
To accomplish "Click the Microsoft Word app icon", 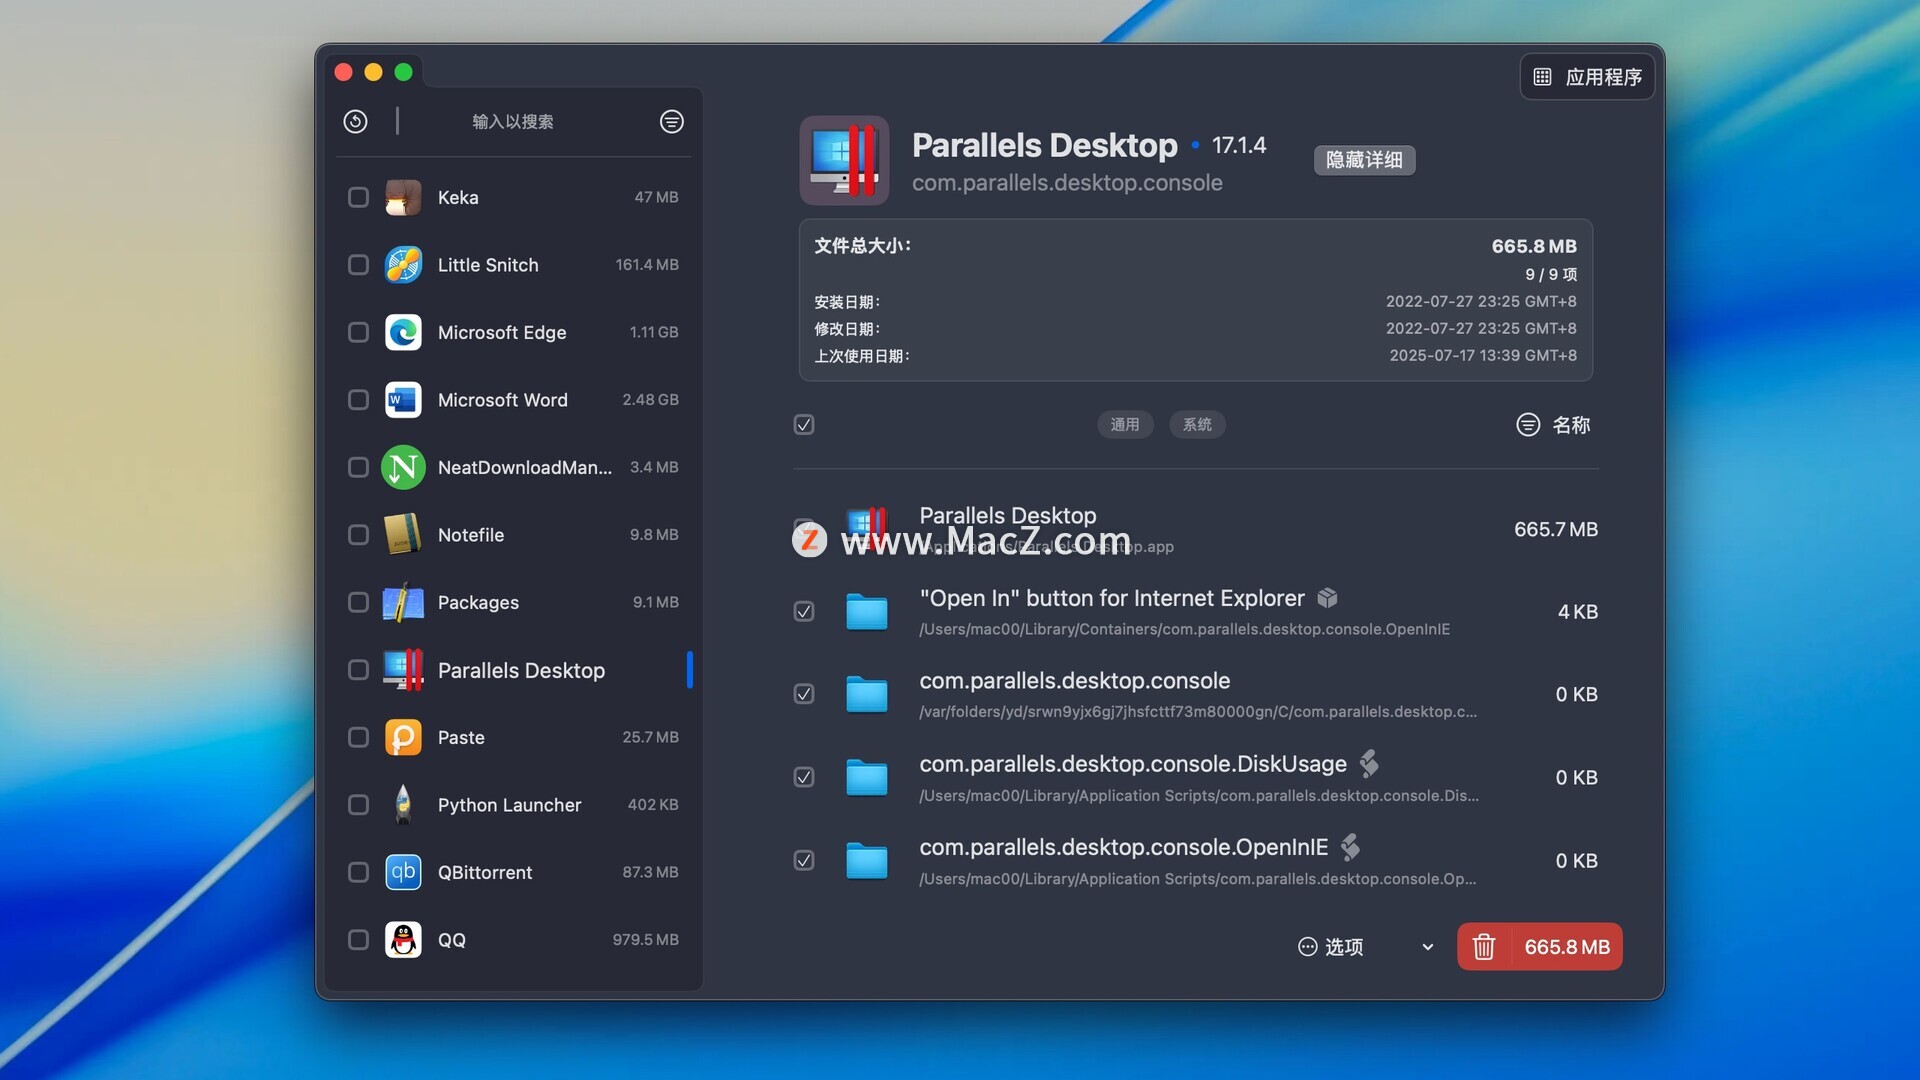I will pos(403,400).
